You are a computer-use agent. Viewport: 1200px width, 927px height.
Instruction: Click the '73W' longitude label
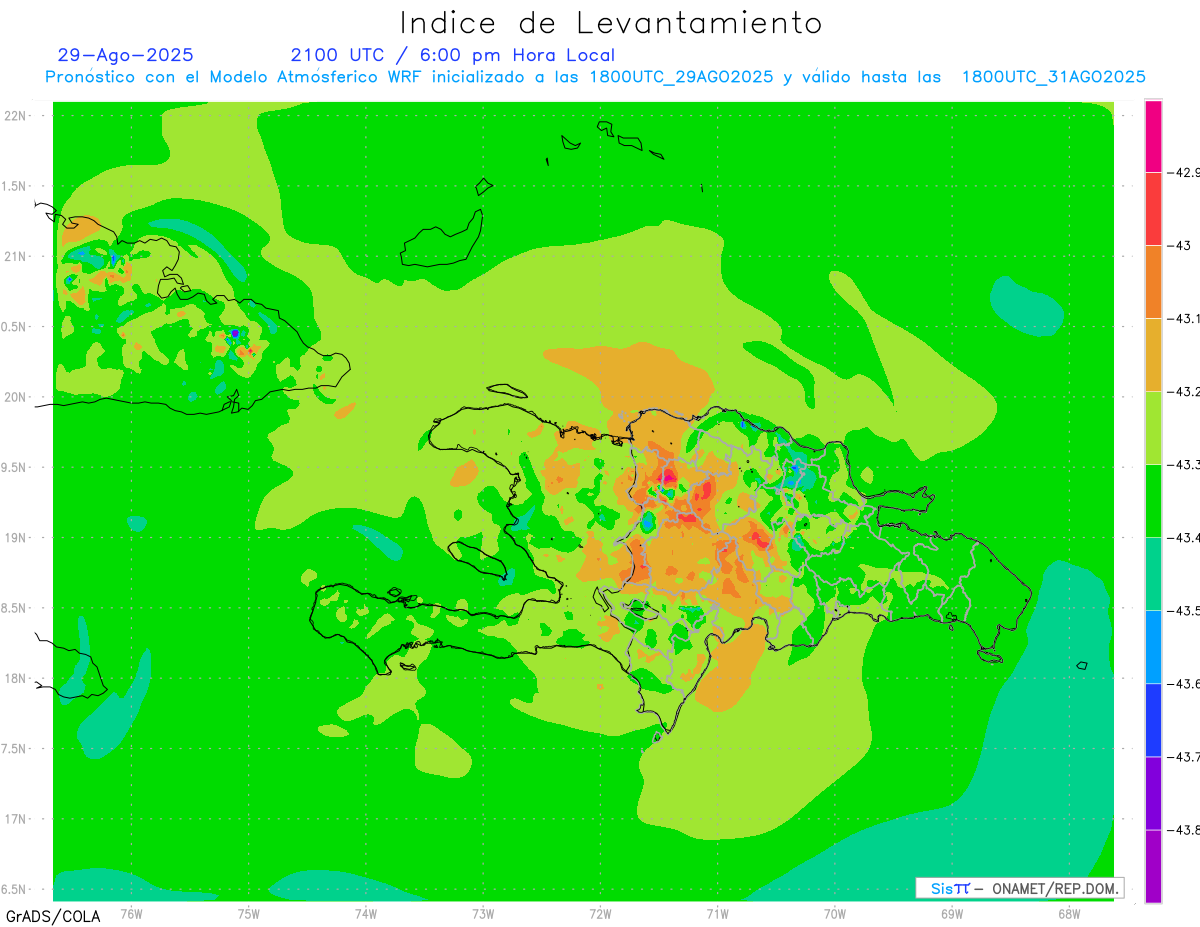(483, 913)
